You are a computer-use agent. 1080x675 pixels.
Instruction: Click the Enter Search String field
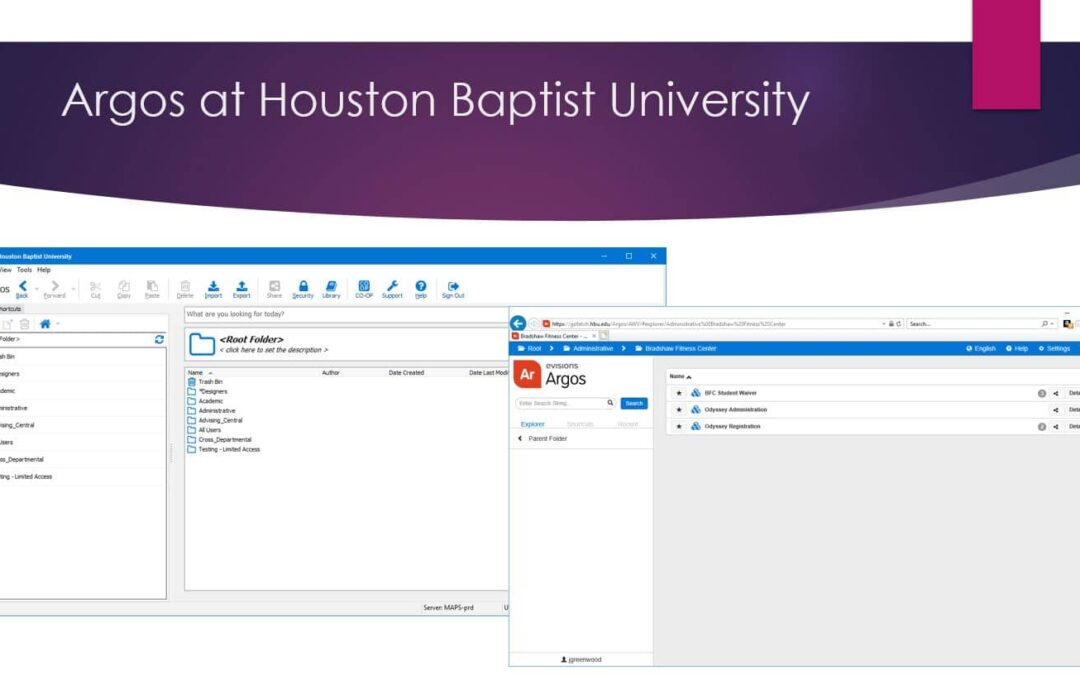click(565, 403)
